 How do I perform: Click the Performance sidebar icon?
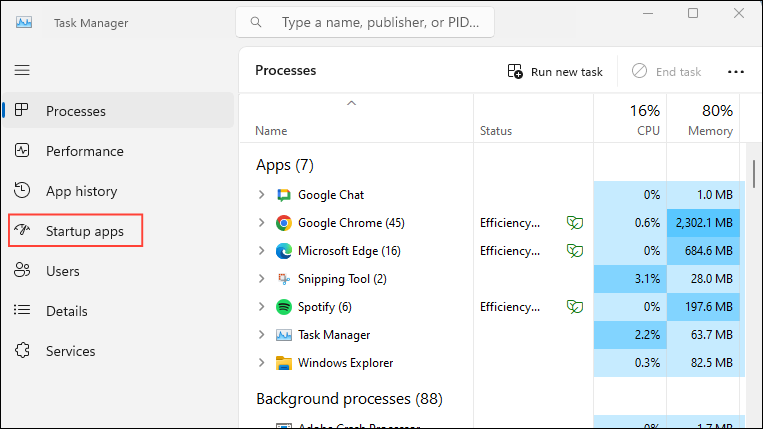pos(22,150)
